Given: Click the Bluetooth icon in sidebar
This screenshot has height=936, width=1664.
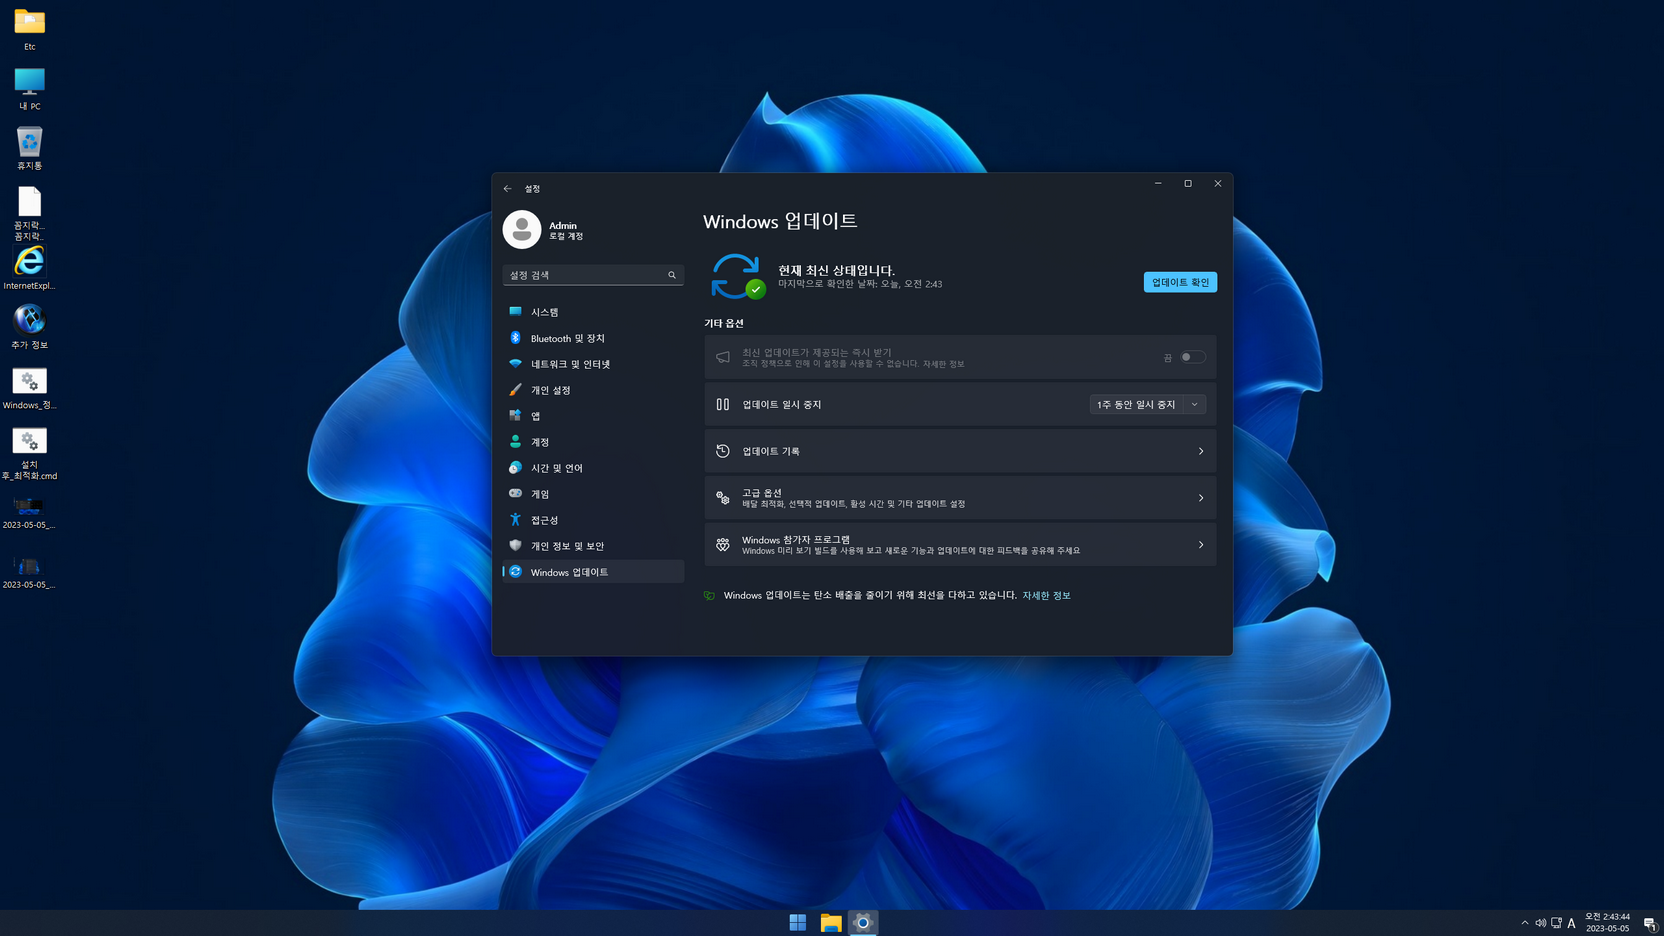Looking at the screenshot, I should (515, 338).
